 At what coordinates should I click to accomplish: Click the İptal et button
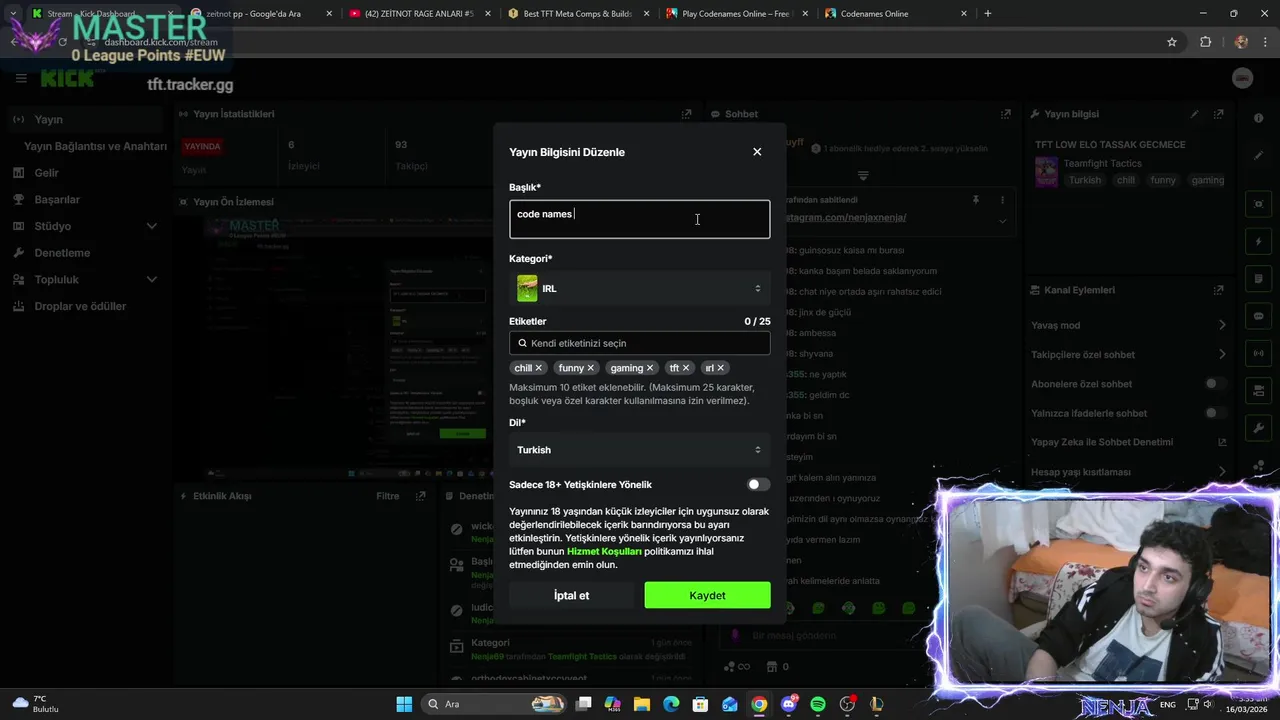571,595
